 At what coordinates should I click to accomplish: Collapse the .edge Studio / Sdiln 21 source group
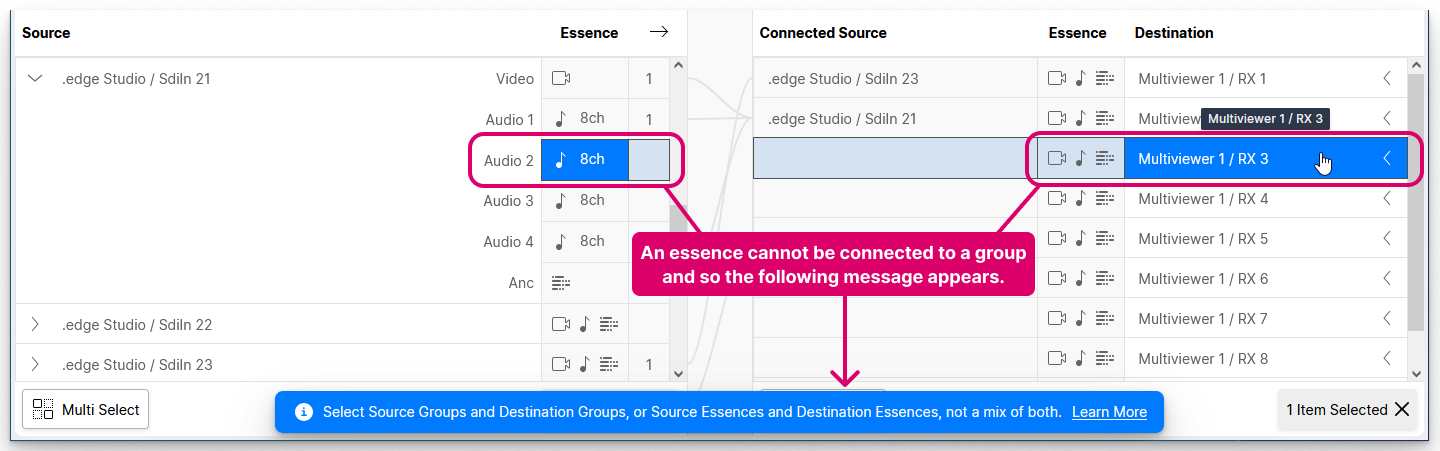click(36, 79)
